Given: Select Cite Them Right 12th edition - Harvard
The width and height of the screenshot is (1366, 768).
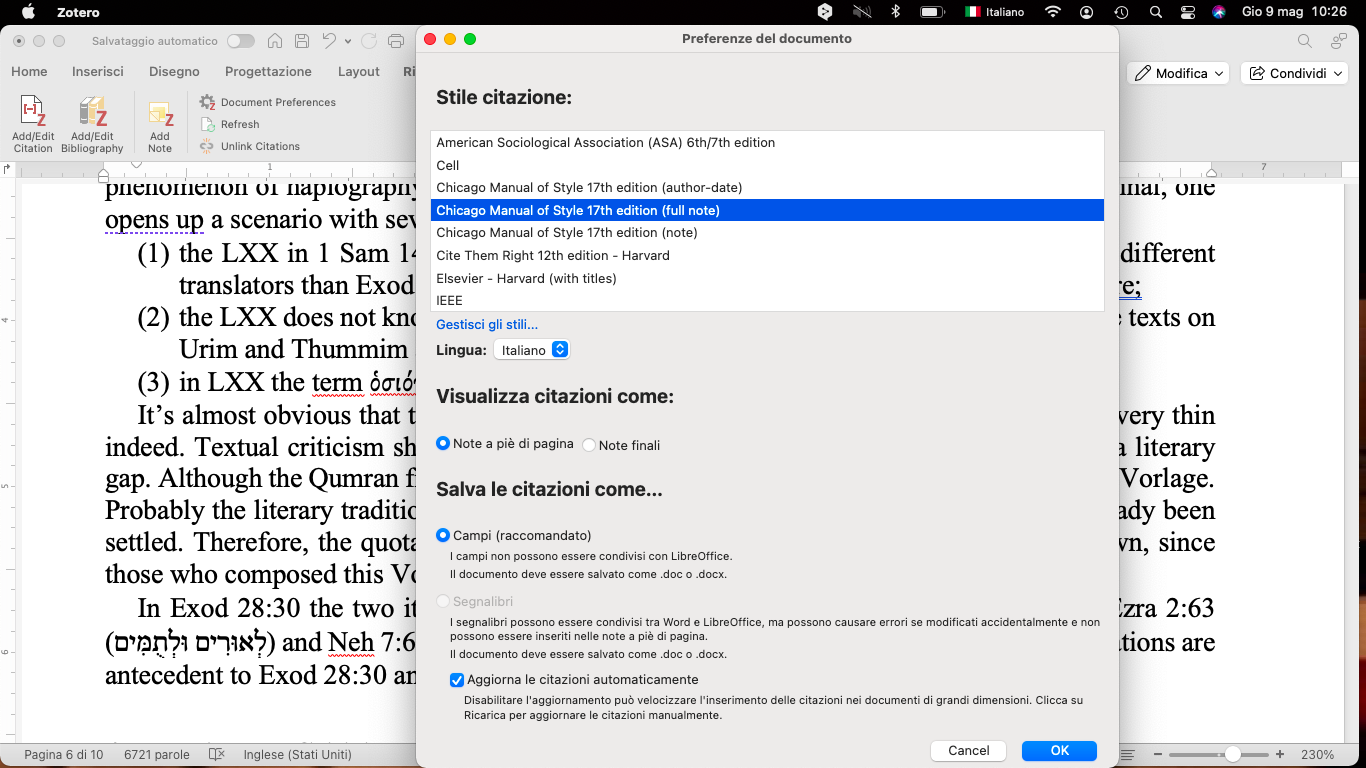Looking at the screenshot, I should point(767,255).
